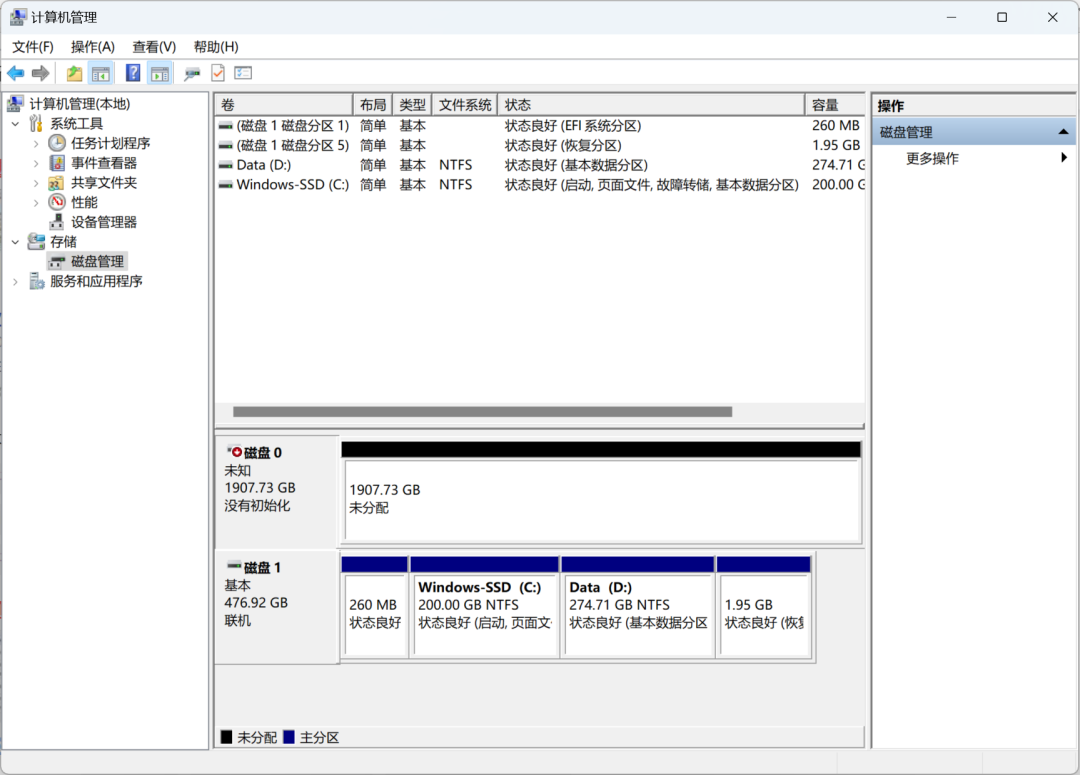Image resolution: width=1080 pixels, height=775 pixels.
Task: Click the Services and Applications icon
Action: point(37,281)
